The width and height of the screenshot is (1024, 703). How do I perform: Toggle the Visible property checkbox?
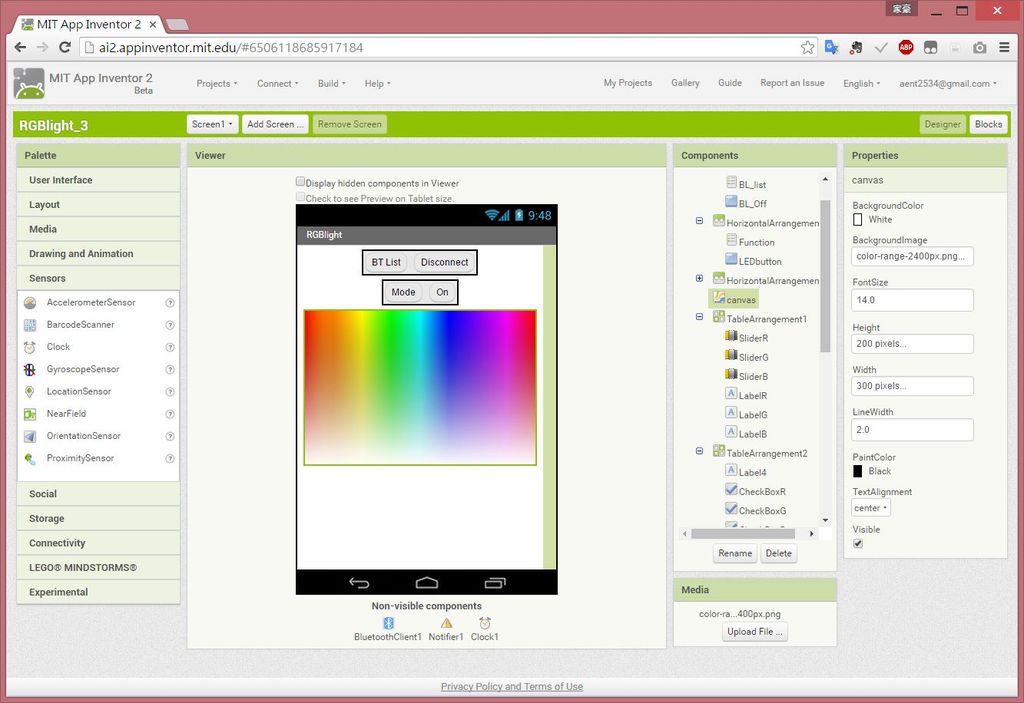click(858, 544)
